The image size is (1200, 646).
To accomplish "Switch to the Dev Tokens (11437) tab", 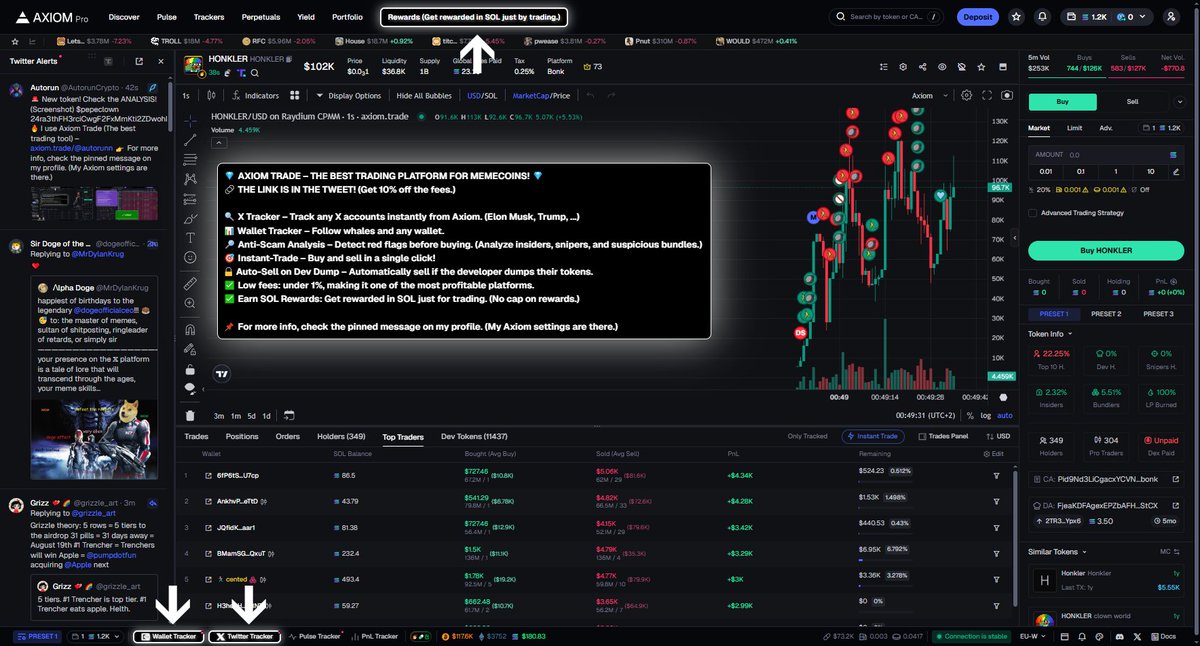I will click(x=475, y=436).
